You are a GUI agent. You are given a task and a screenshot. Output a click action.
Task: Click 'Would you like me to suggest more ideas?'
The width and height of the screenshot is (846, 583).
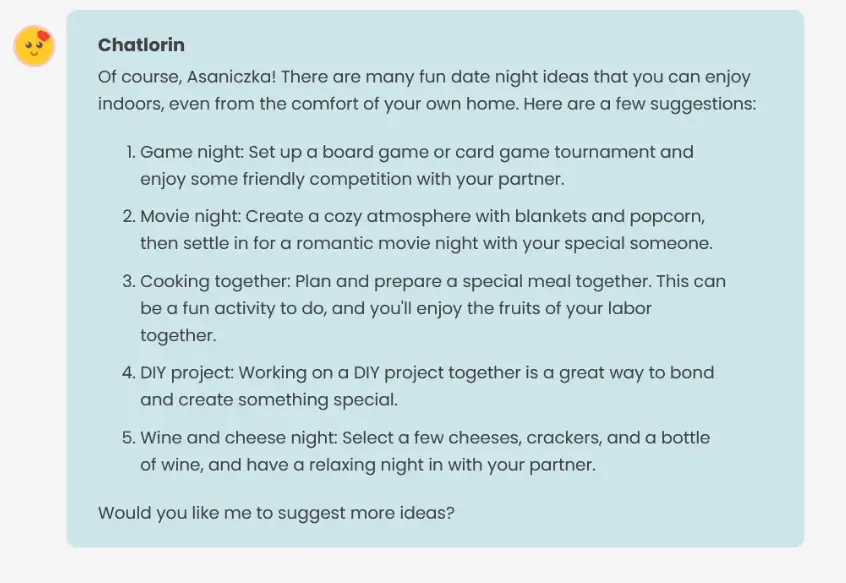tap(276, 513)
